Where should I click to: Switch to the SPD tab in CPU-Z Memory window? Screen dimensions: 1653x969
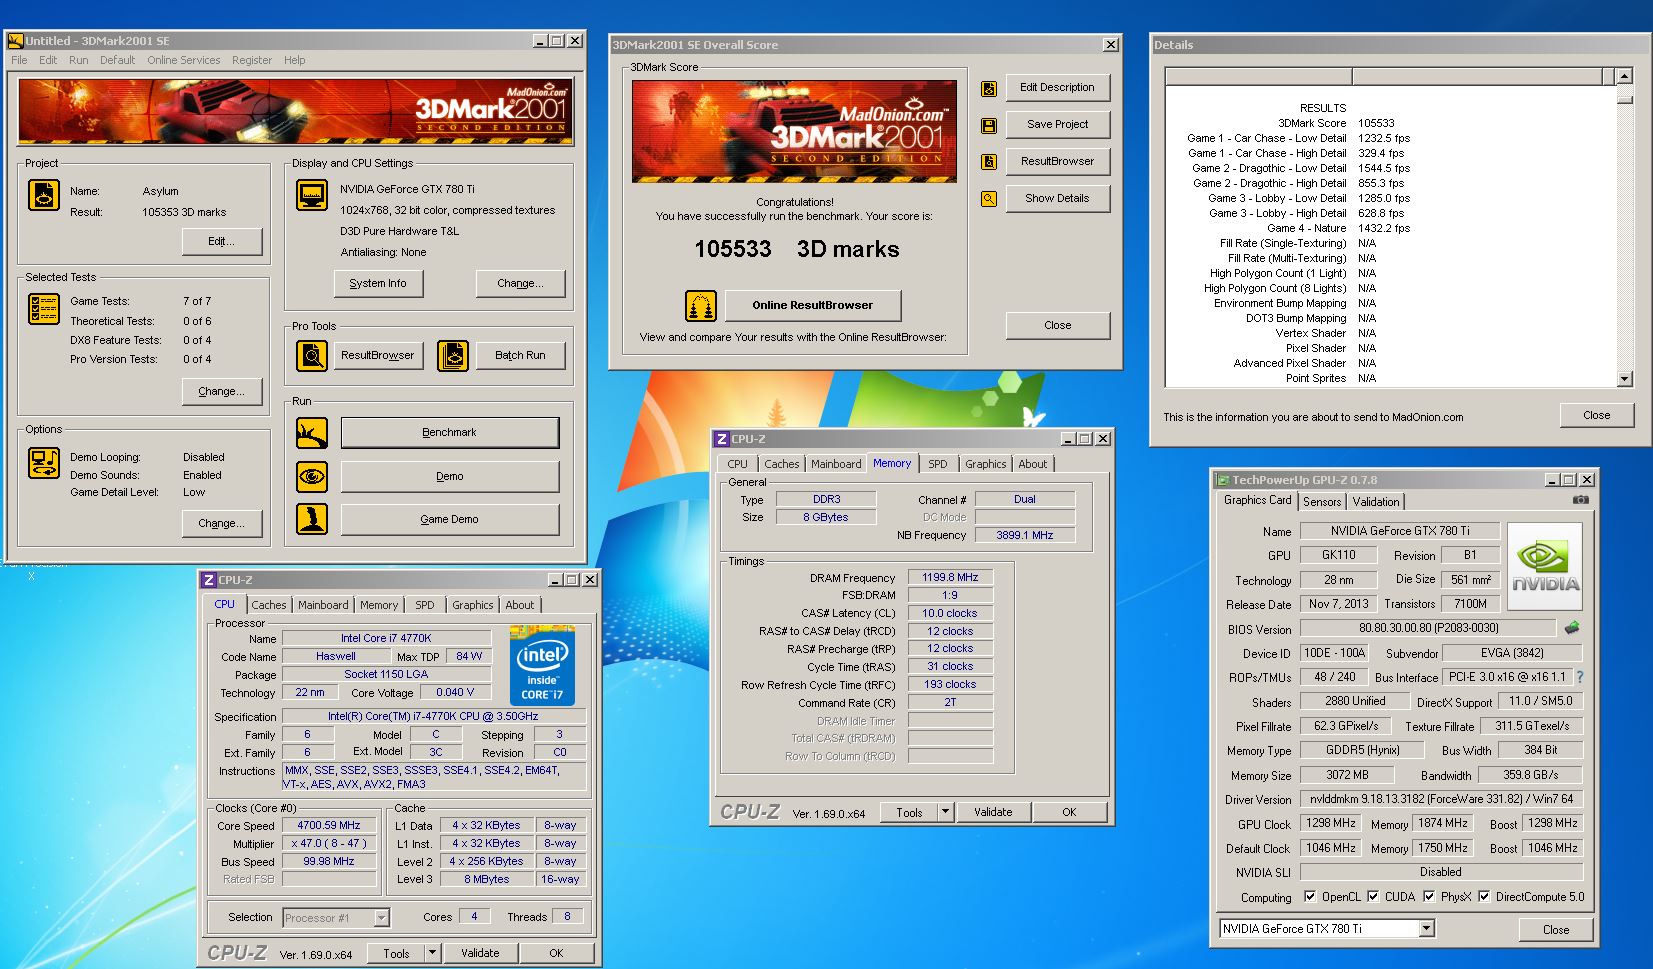pos(937,464)
